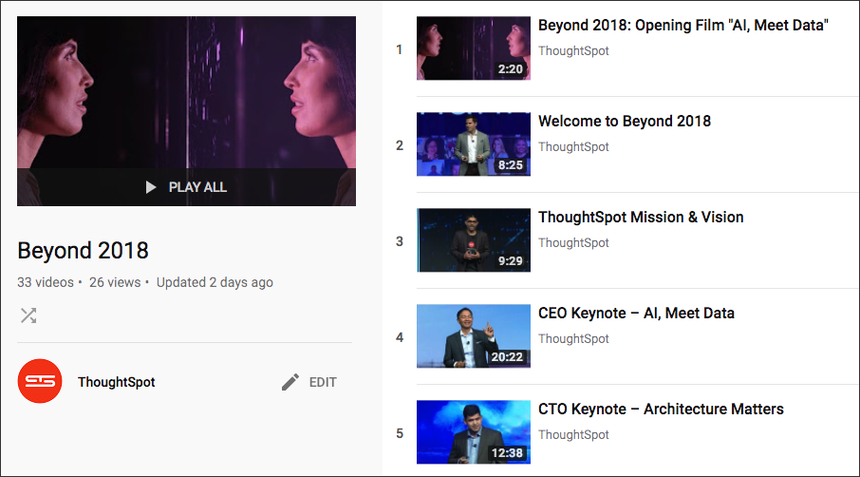Open the ThoughtSpot channel avatar logo
The width and height of the screenshot is (860, 477).
click(39, 381)
